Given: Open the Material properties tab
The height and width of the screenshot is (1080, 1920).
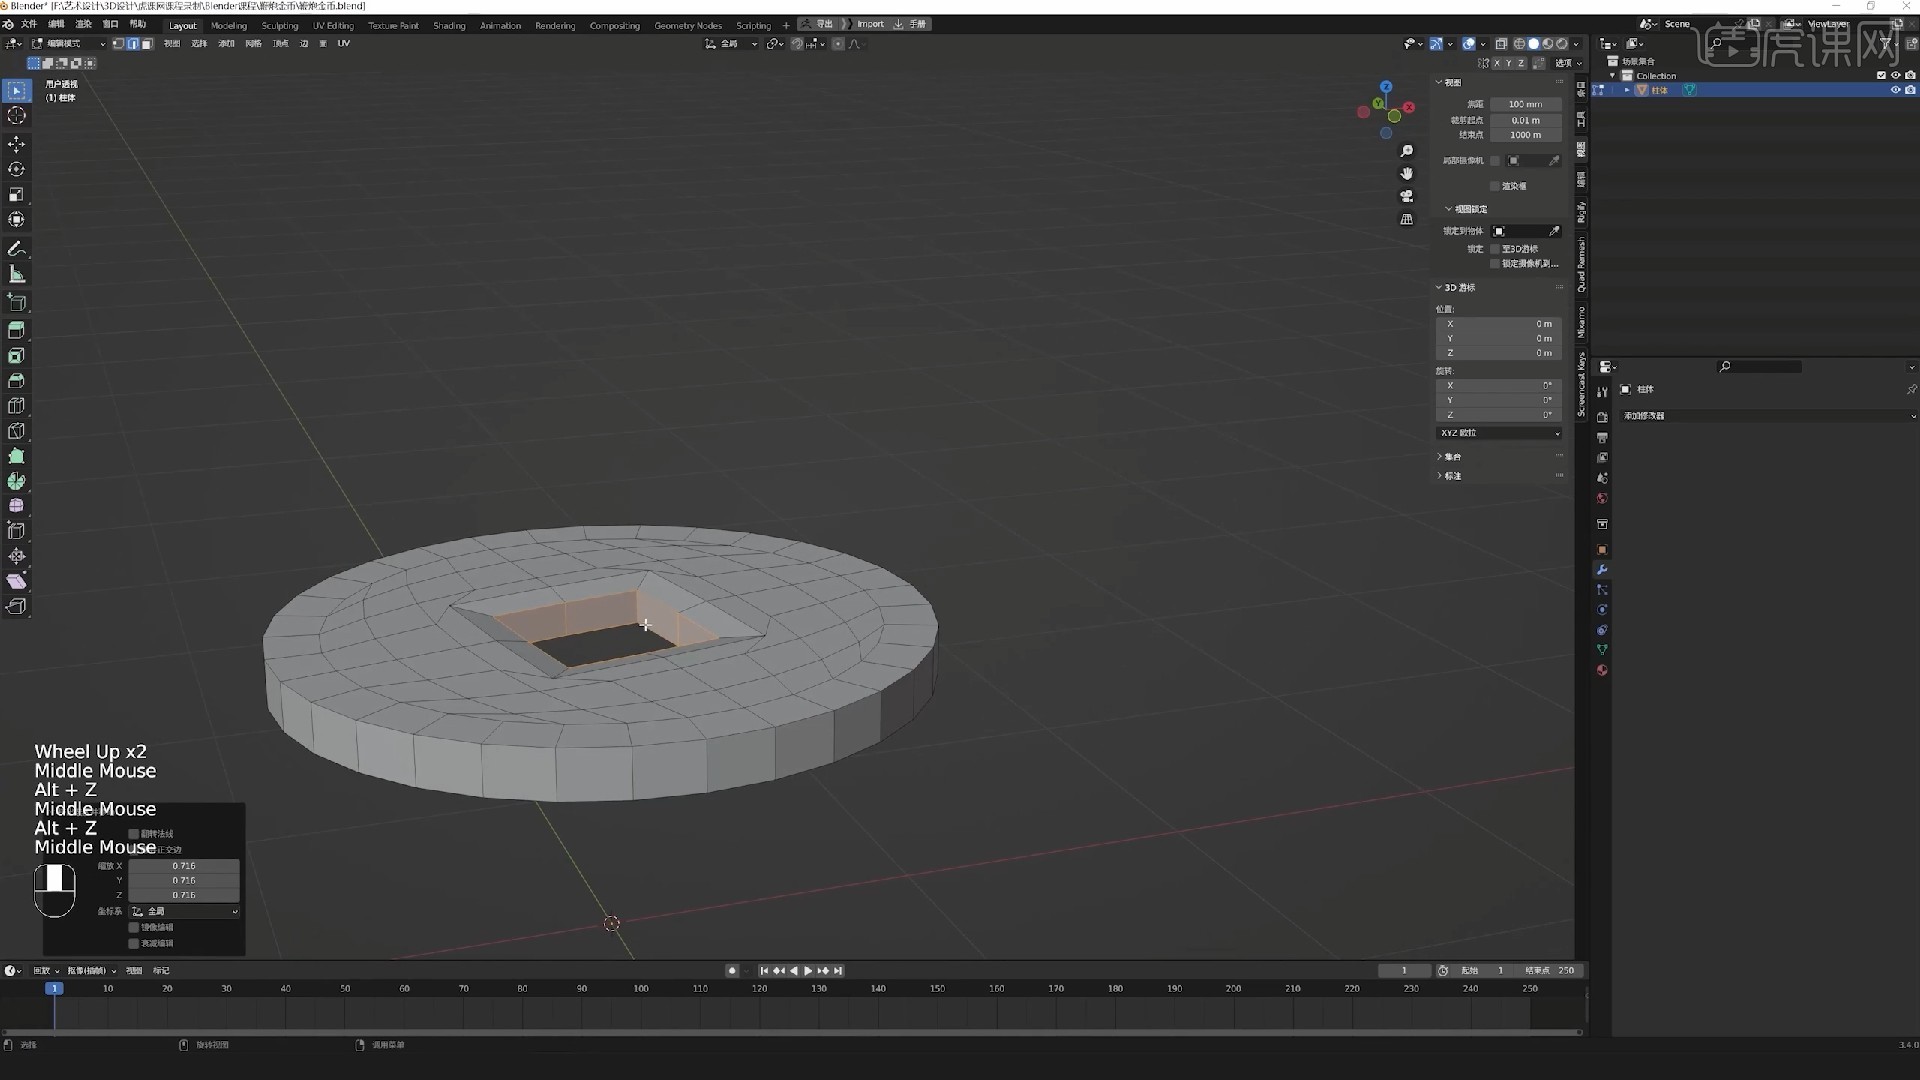Looking at the screenshot, I should pos(1602,670).
